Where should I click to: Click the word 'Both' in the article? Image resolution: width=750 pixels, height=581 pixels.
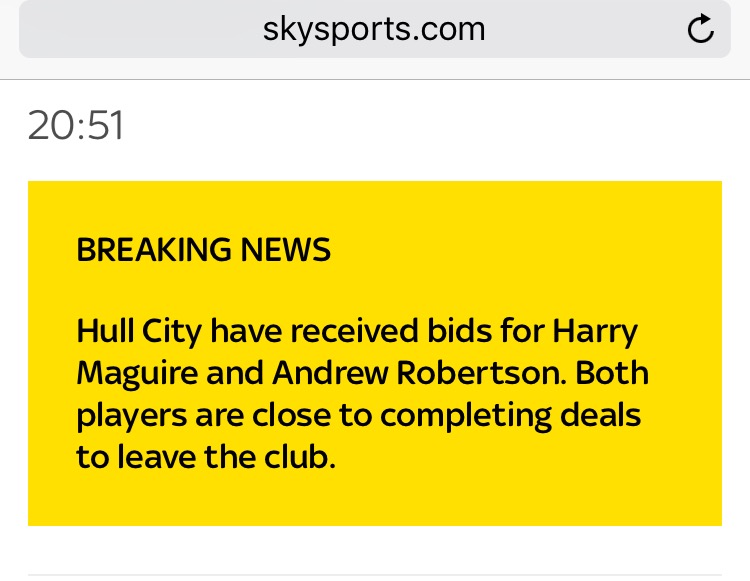[x=612, y=372]
